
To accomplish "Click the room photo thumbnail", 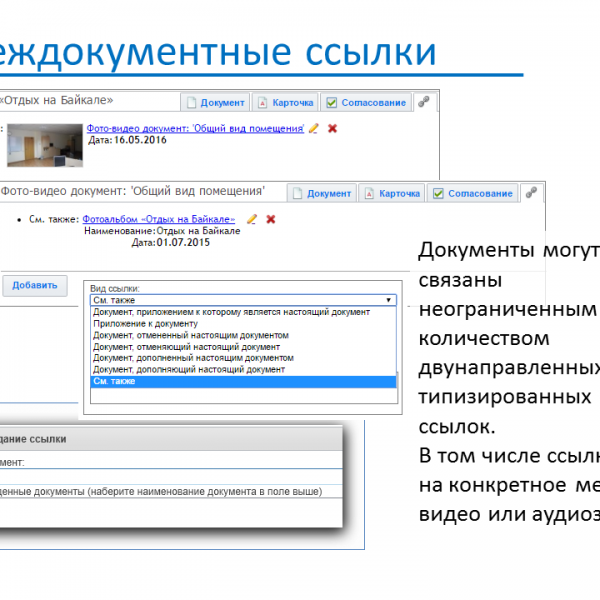I will [44, 144].
